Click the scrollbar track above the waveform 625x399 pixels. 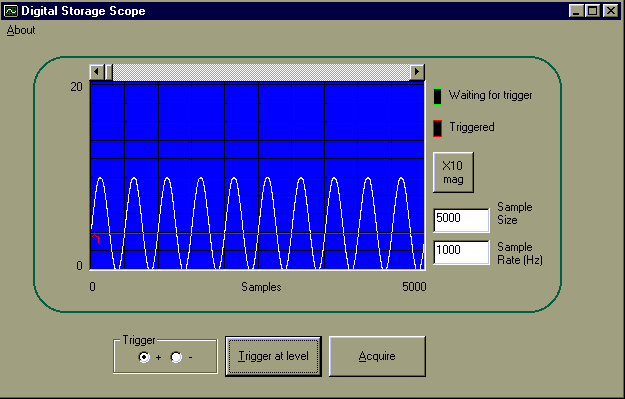(261, 72)
